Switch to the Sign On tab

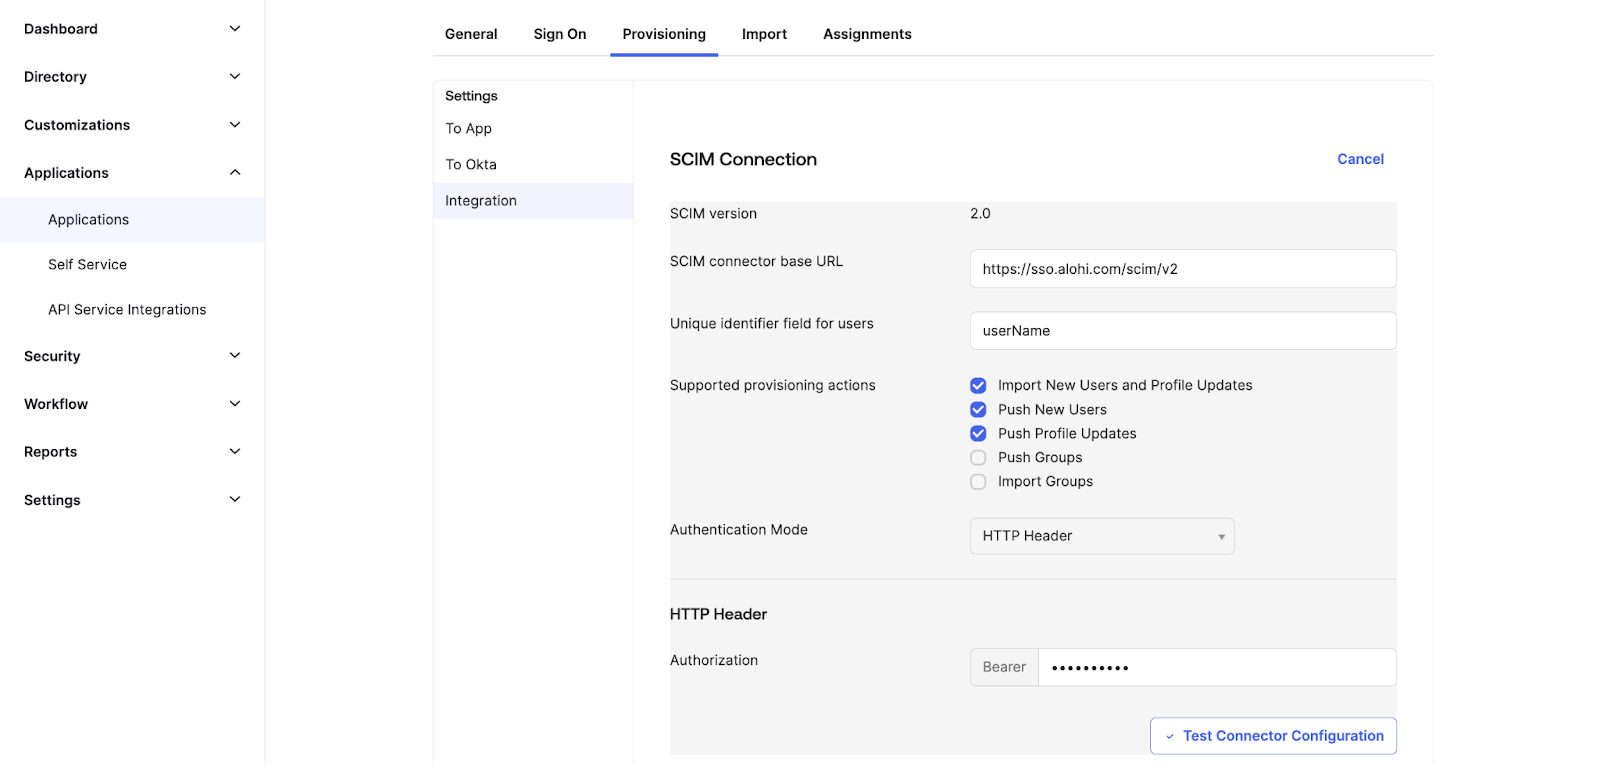tap(559, 34)
